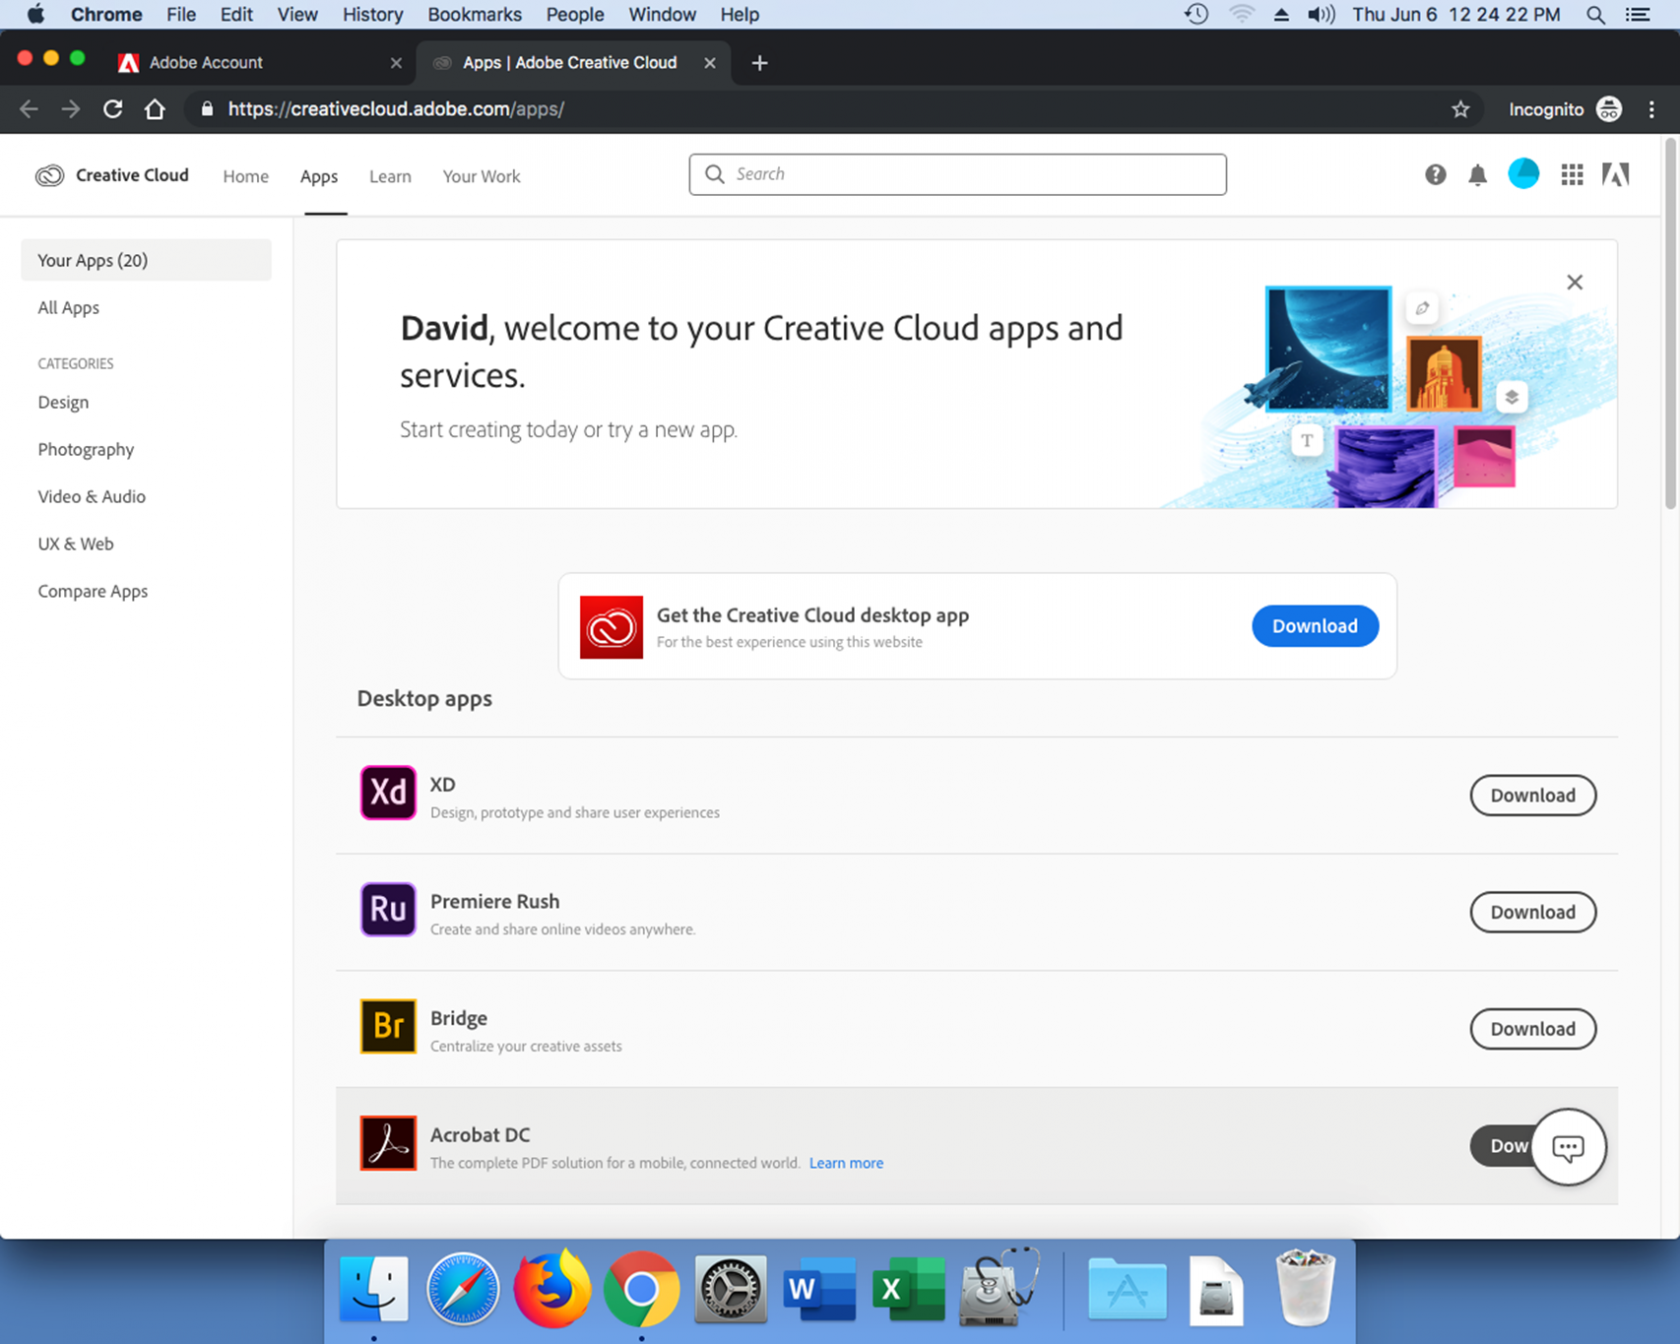Download the Creative Cloud desktop app
The width and height of the screenshot is (1680, 1344).
pyautogui.click(x=1315, y=626)
